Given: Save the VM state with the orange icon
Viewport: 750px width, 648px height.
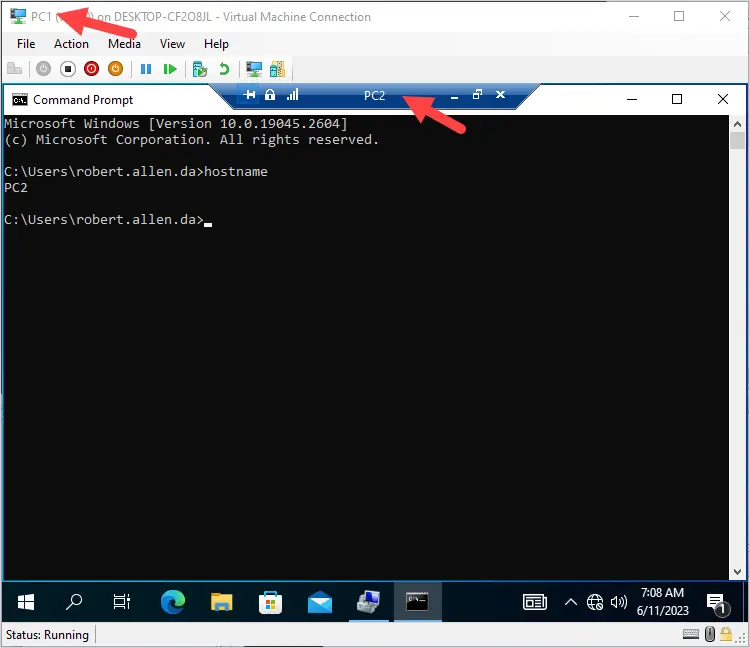Looking at the screenshot, I should [115, 69].
